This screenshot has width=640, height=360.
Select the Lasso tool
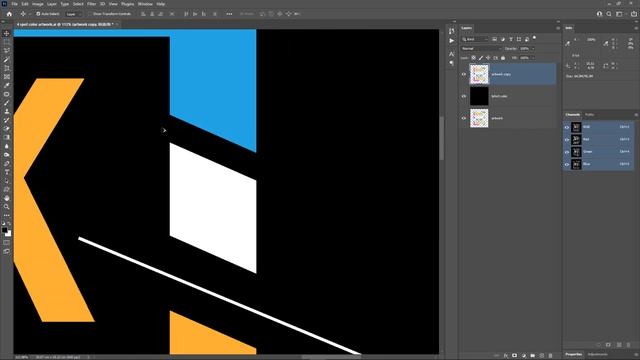(x=7, y=51)
